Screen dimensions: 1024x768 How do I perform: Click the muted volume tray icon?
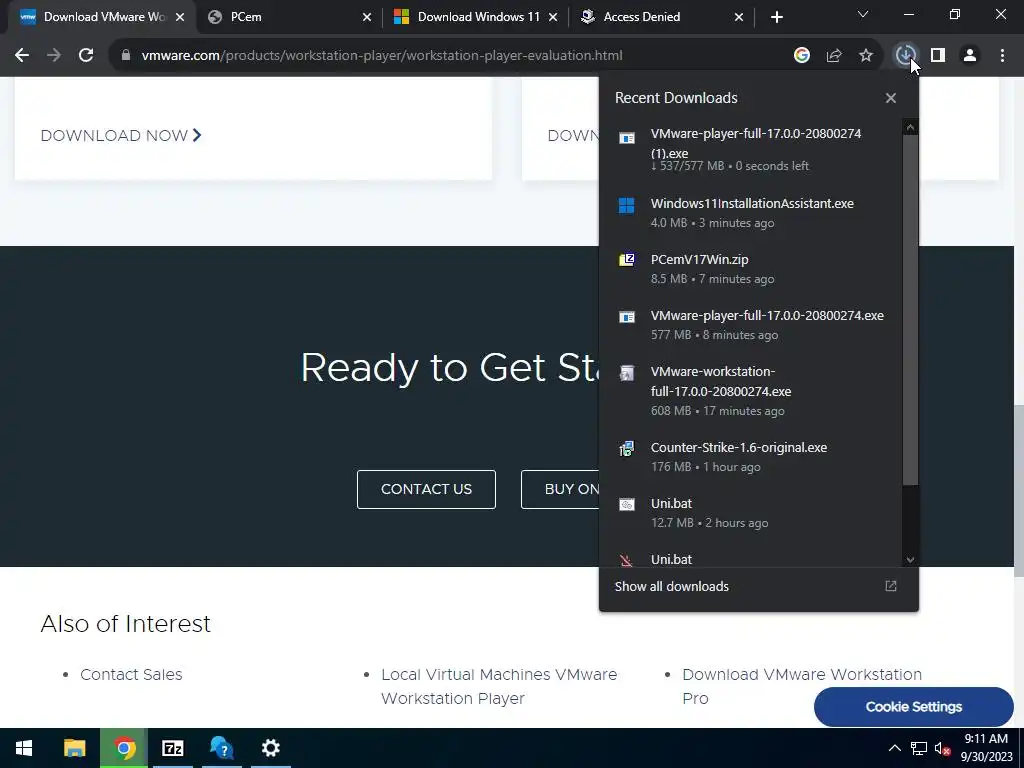click(942, 748)
